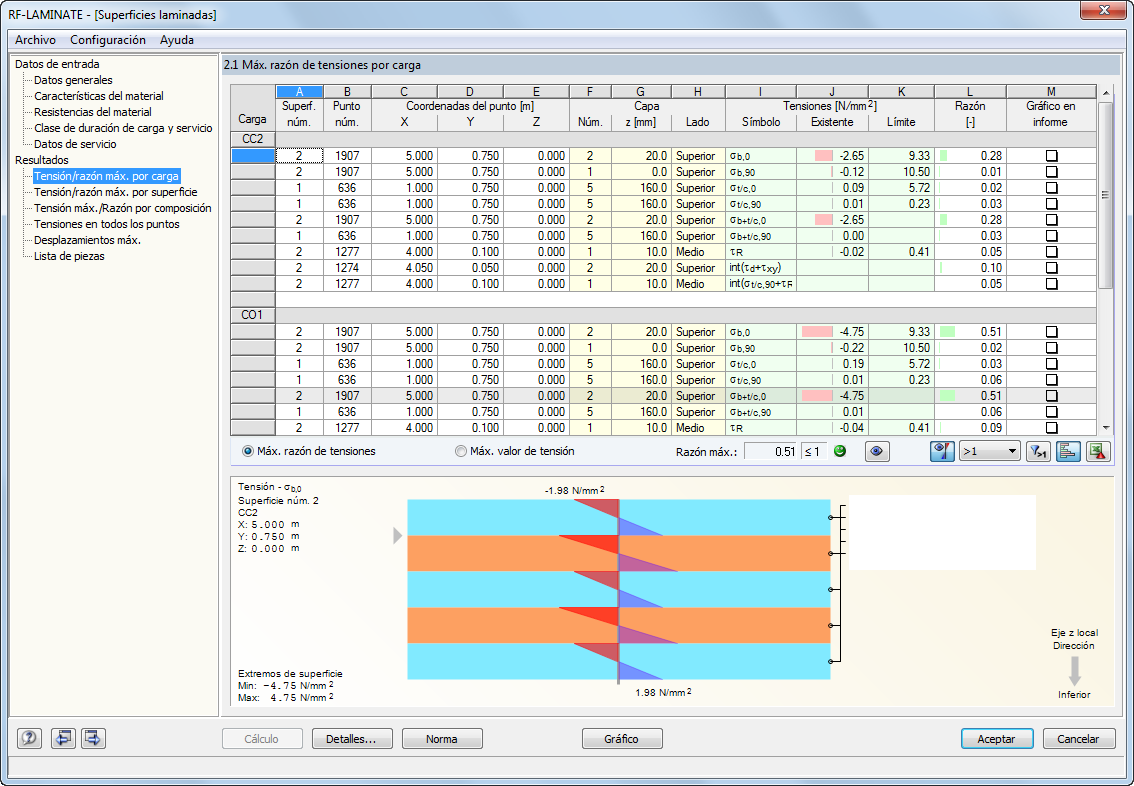This screenshot has width=1134, height=786.
Task: Go to previous module window icon
Action: (64, 738)
